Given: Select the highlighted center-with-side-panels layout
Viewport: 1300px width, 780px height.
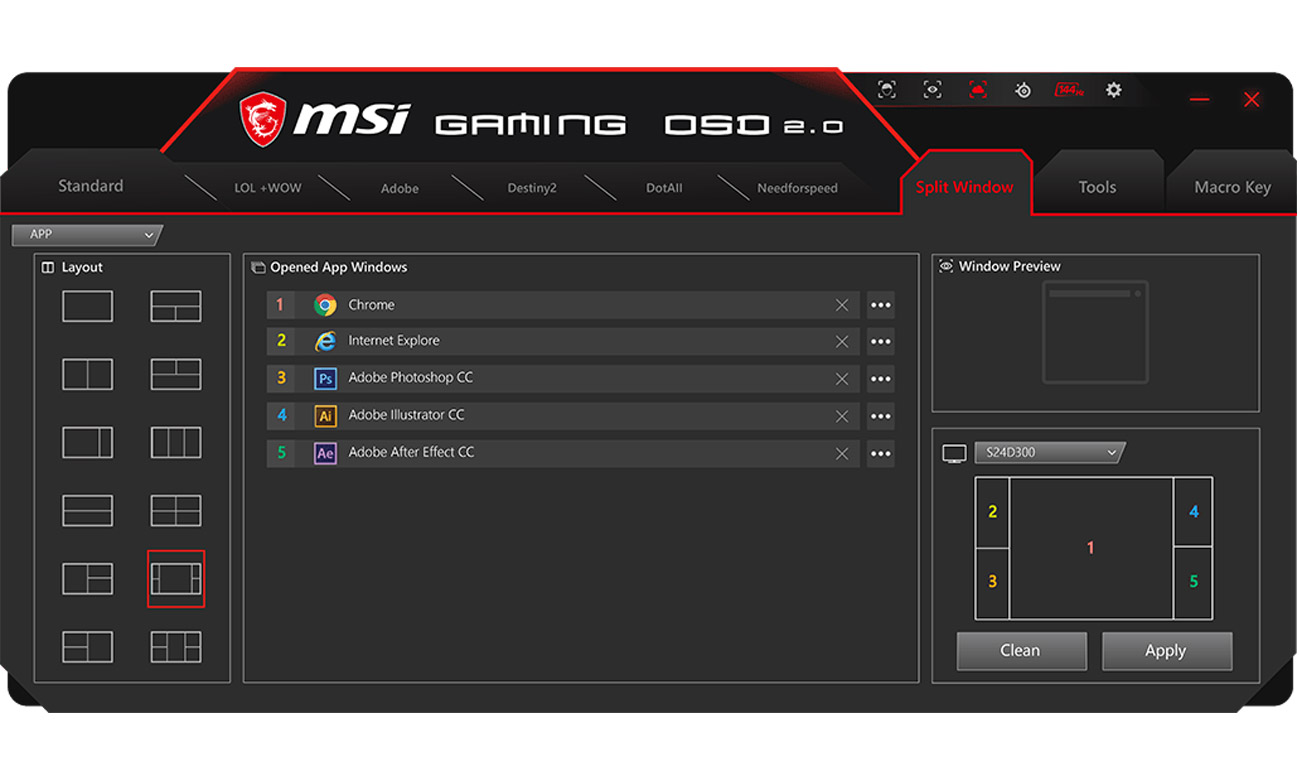Looking at the screenshot, I should (176, 579).
